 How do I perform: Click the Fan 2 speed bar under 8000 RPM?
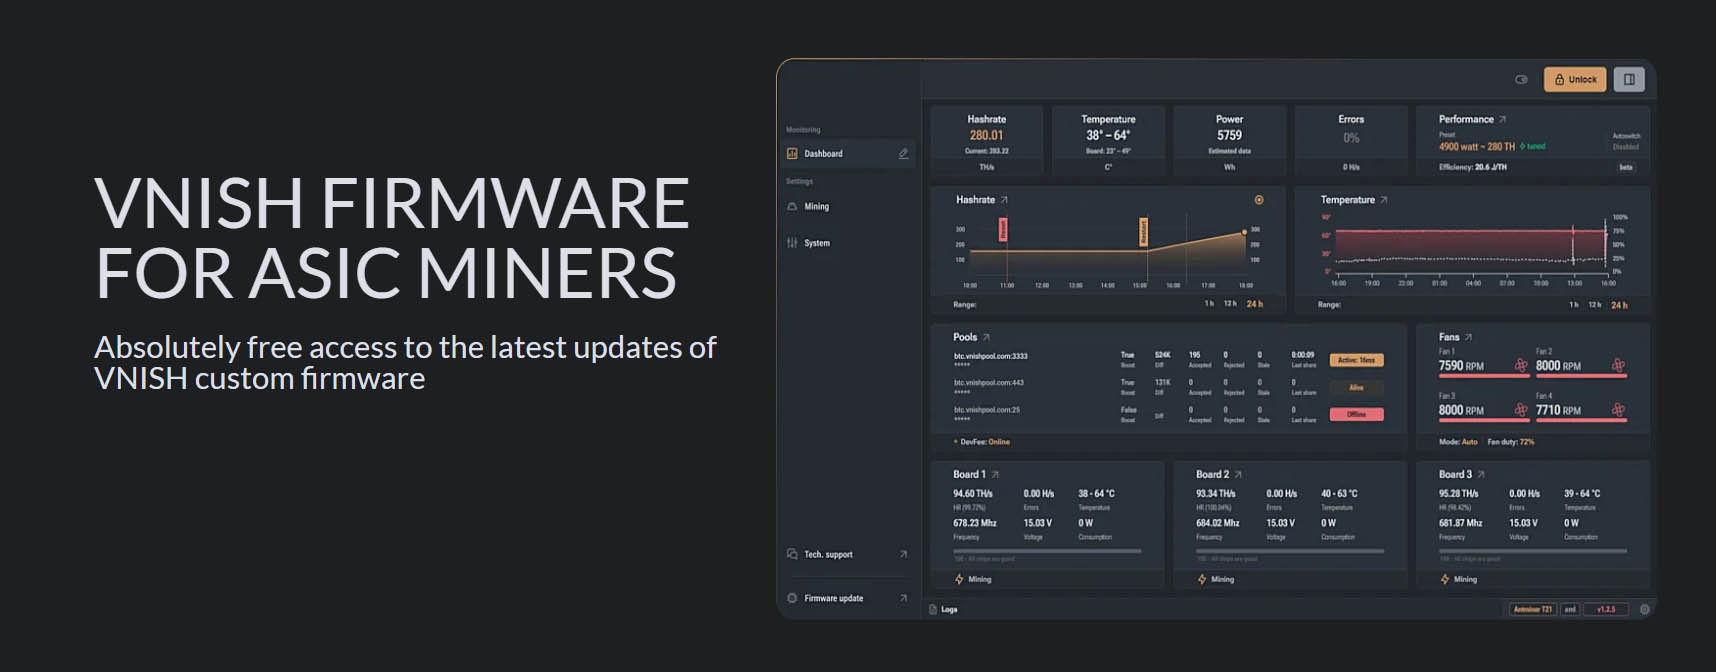[1581, 376]
